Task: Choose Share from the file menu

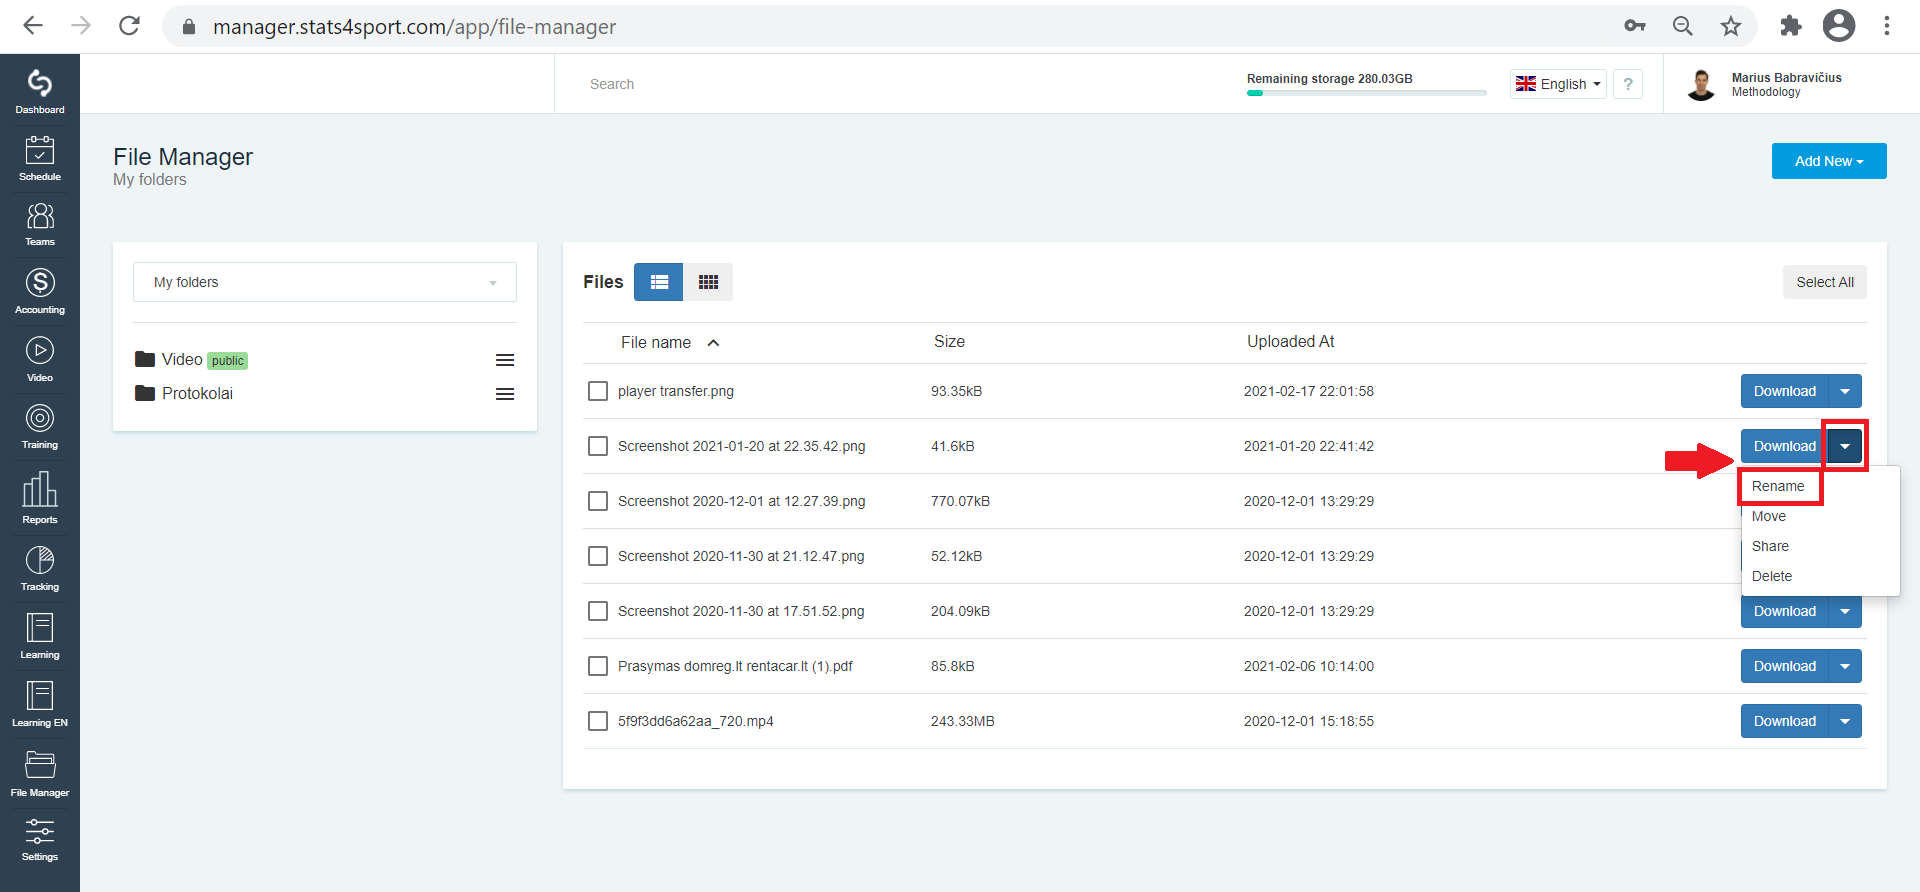Action: coord(1770,546)
